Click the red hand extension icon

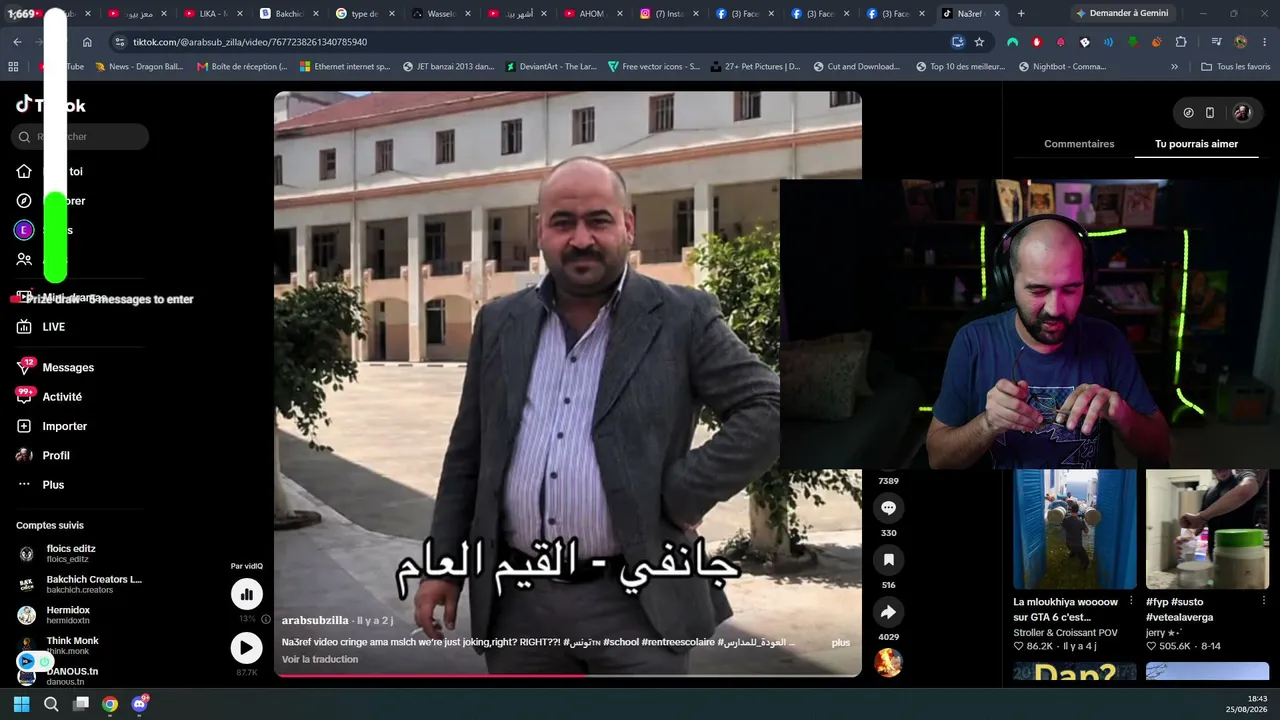coord(1037,42)
